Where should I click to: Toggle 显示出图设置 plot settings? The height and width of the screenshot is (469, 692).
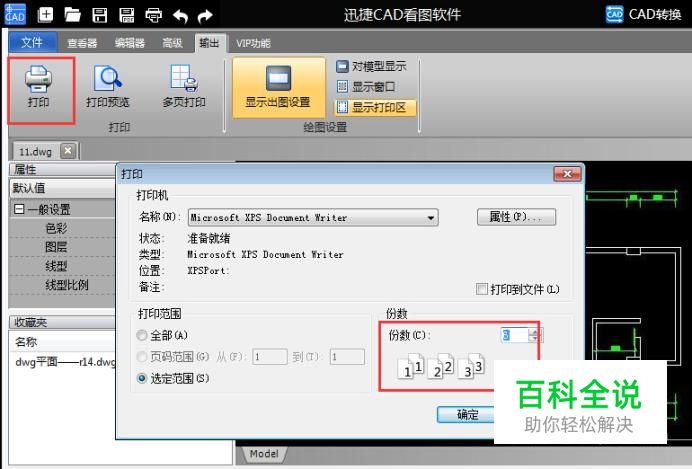(278, 88)
